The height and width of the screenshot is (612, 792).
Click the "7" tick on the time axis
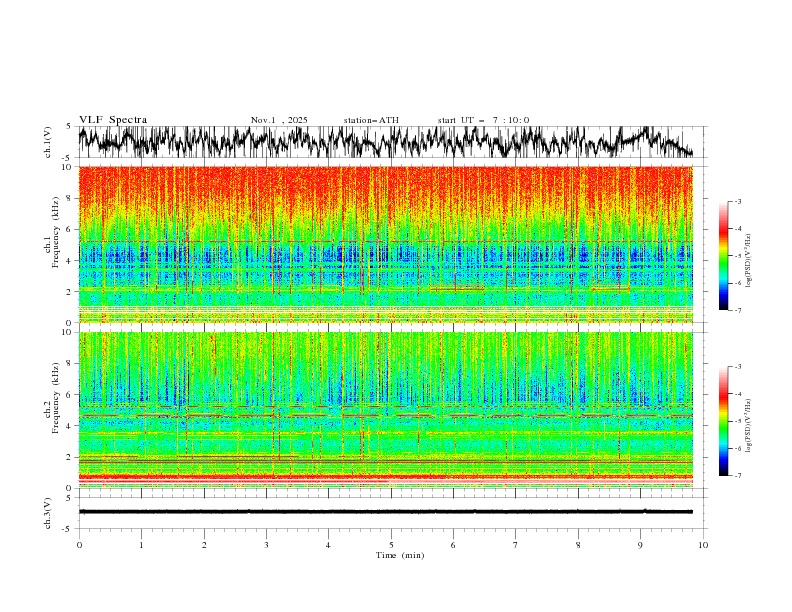tap(516, 545)
